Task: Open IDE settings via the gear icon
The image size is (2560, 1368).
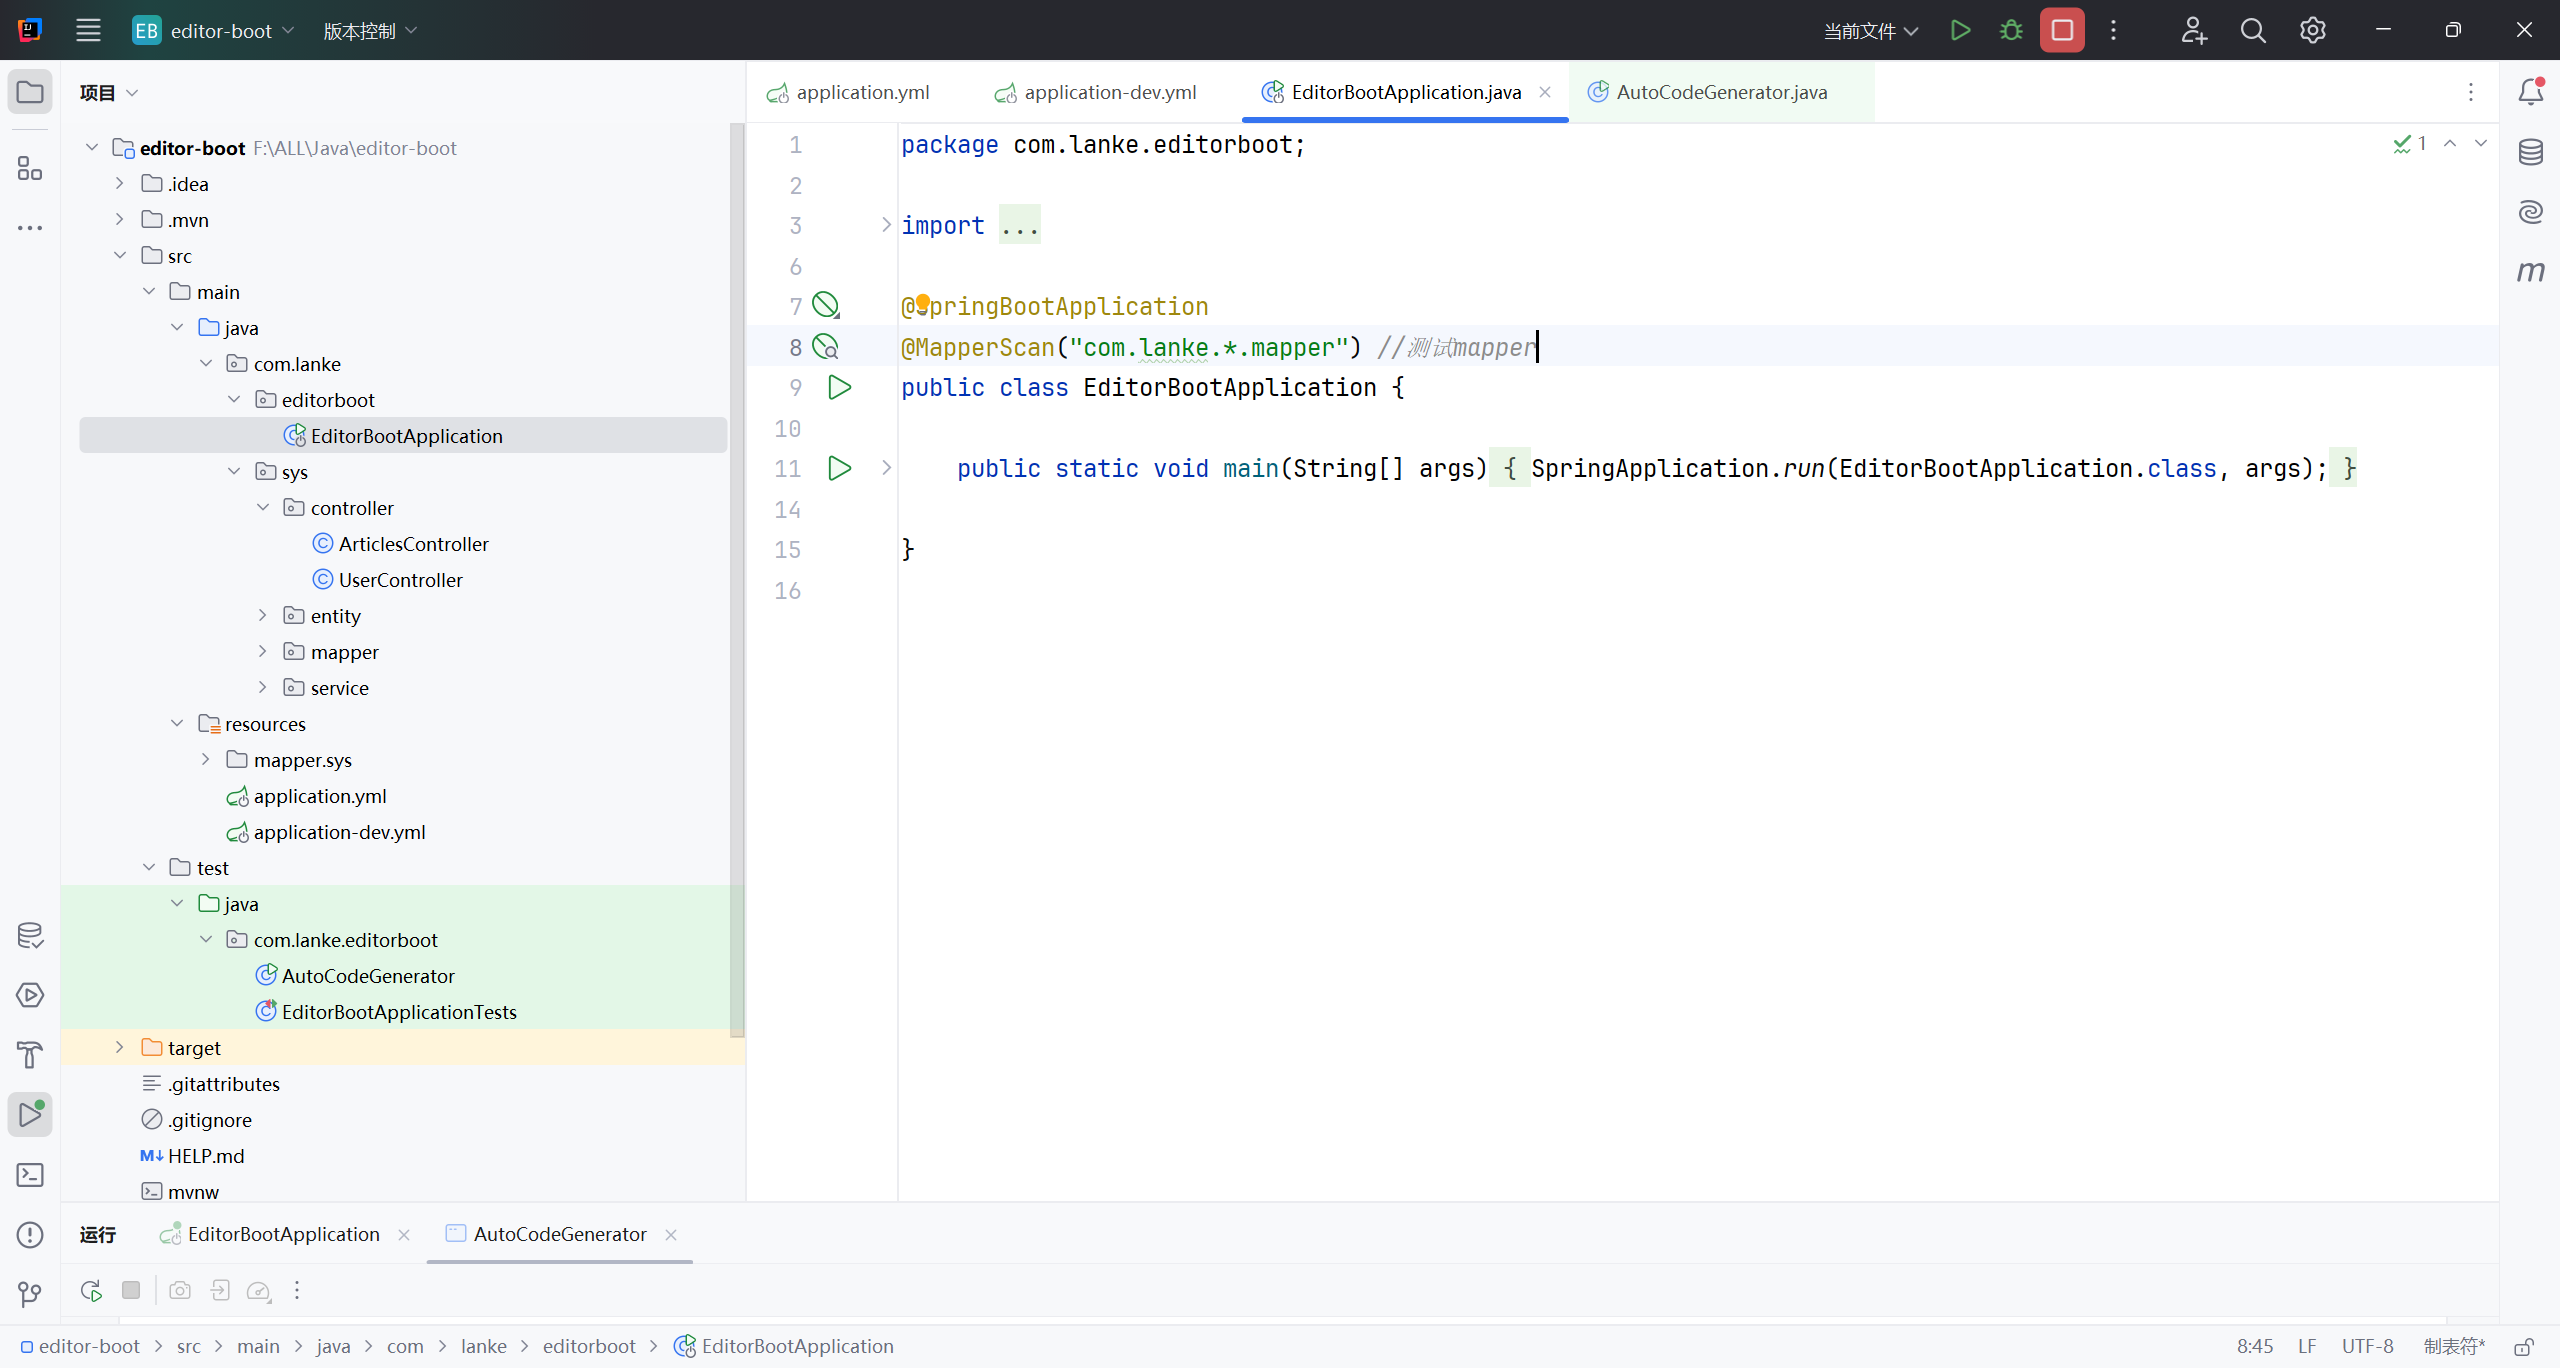Action: (x=2312, y=30)
